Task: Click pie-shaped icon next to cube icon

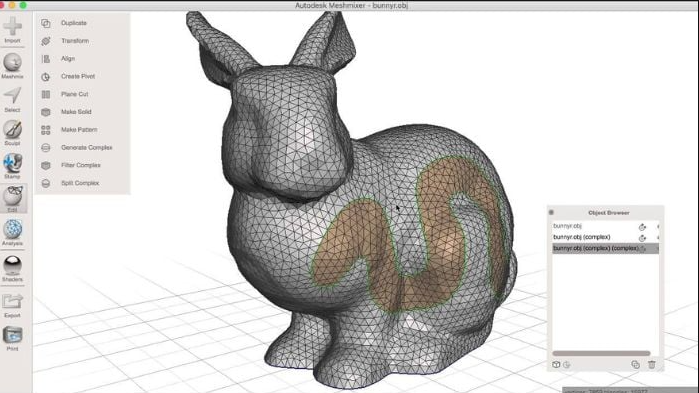Action: click(567, 364)
